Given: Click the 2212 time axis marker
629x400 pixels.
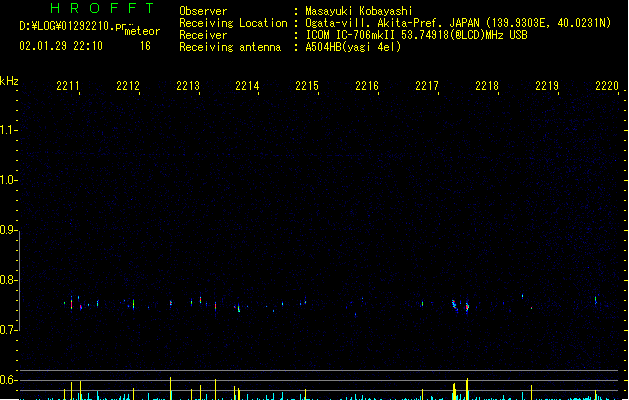Looking at the screenshot, I should pyautogui.click(x=128, y=86).
